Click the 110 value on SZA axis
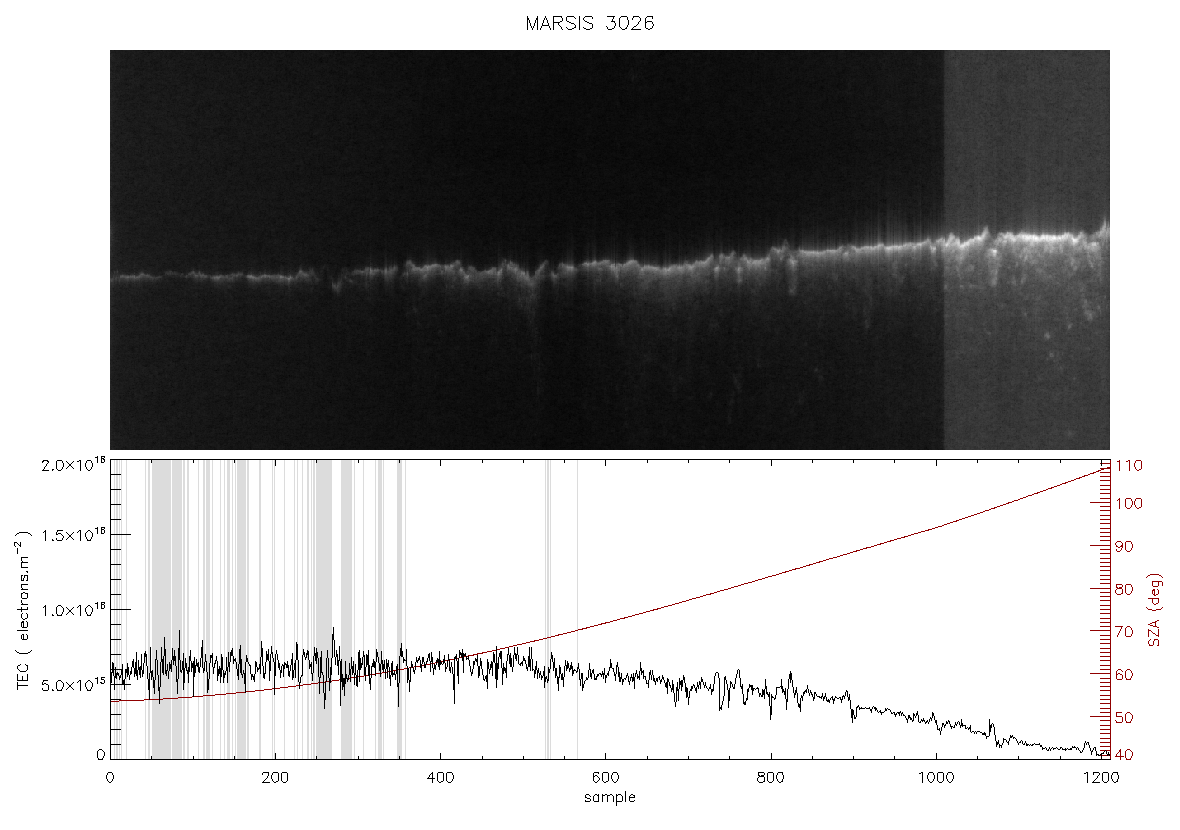 coord(1129,466)
